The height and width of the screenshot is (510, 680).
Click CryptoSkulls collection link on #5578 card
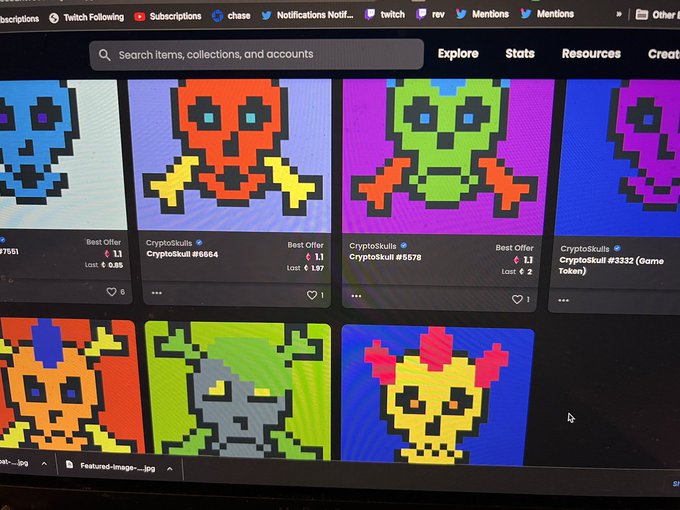click(373, 246)
